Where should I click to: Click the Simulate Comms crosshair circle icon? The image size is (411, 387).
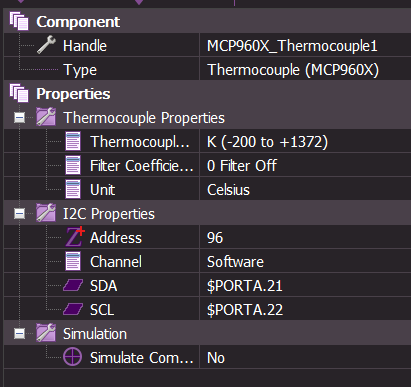point(72,357)
